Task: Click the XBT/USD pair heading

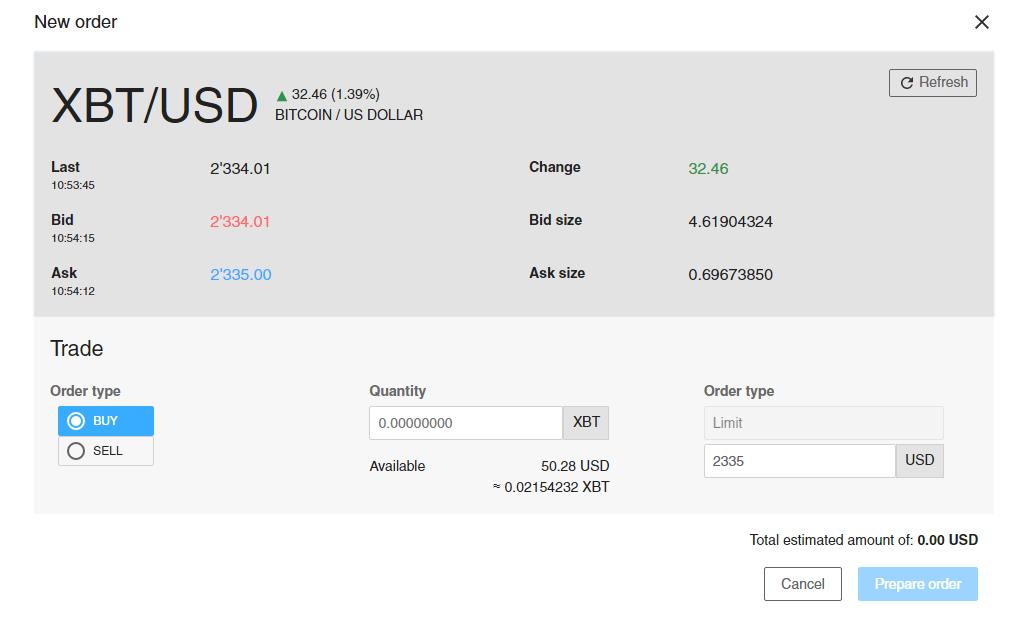Action: (x=154, y=105)
